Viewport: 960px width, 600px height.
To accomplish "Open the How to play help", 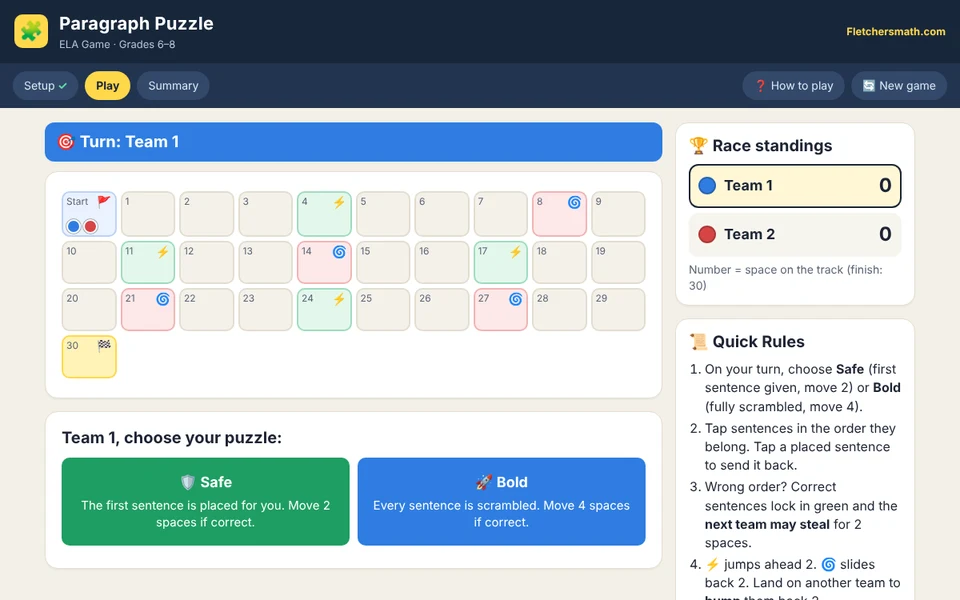I will pos(793,86).
